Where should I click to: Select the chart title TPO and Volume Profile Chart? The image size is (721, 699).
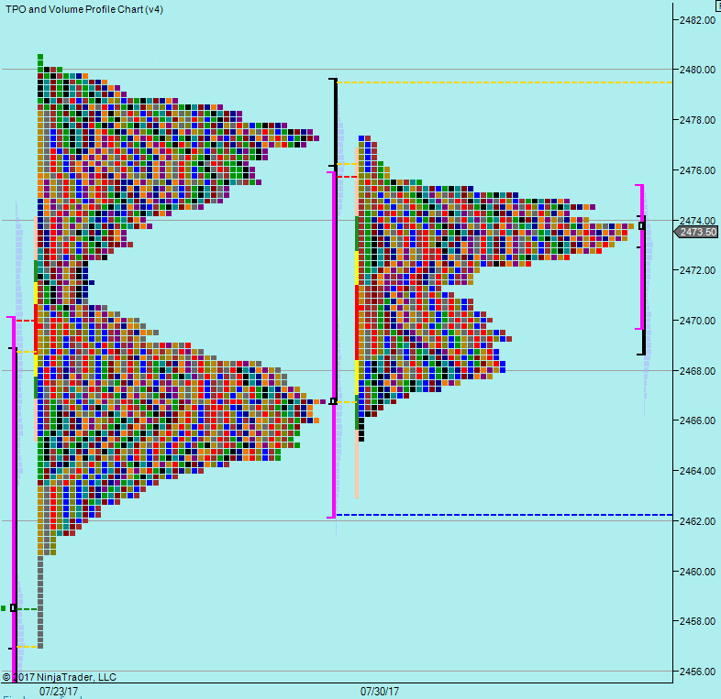pos(85,9)
